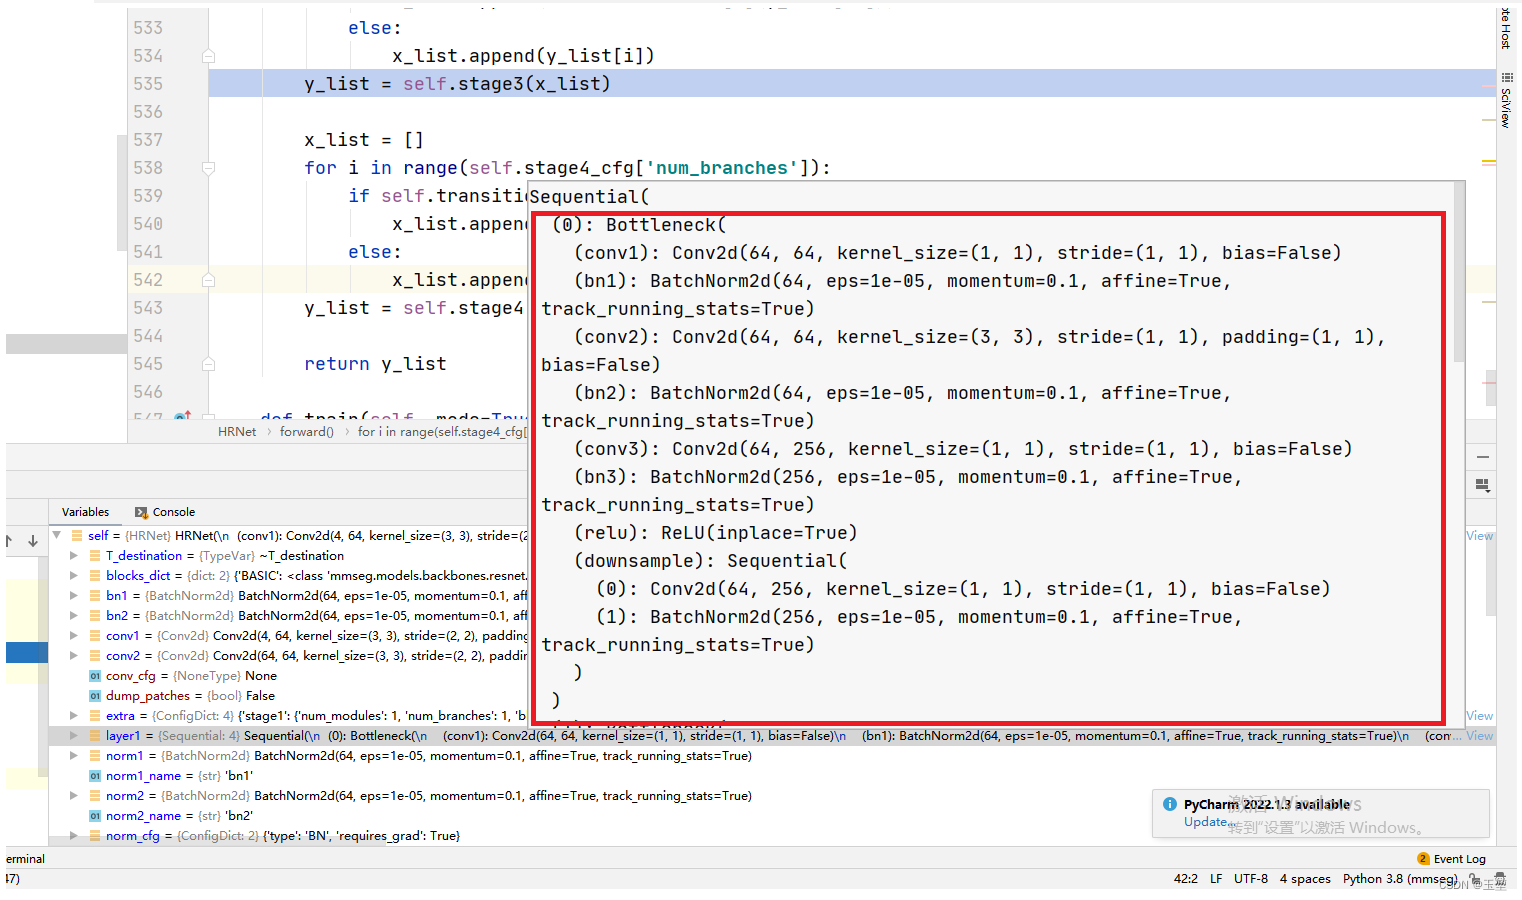Image resolution: width=1522 pixels, height=900 pixels.
Task: Expand the conv1 variable node
Action: 74,636
